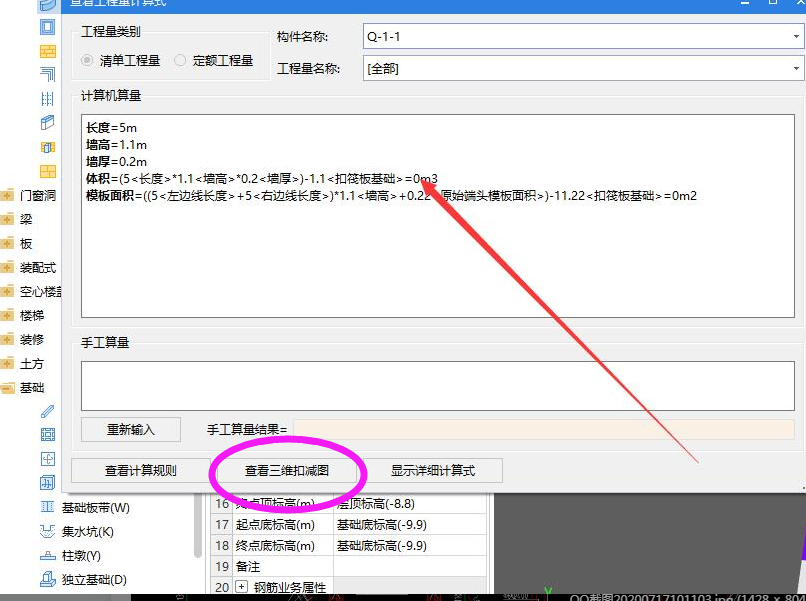The height and width of the screenshot is (601, 806).
Task: Select 定额工程量 radio button
Action: point(180,61)
